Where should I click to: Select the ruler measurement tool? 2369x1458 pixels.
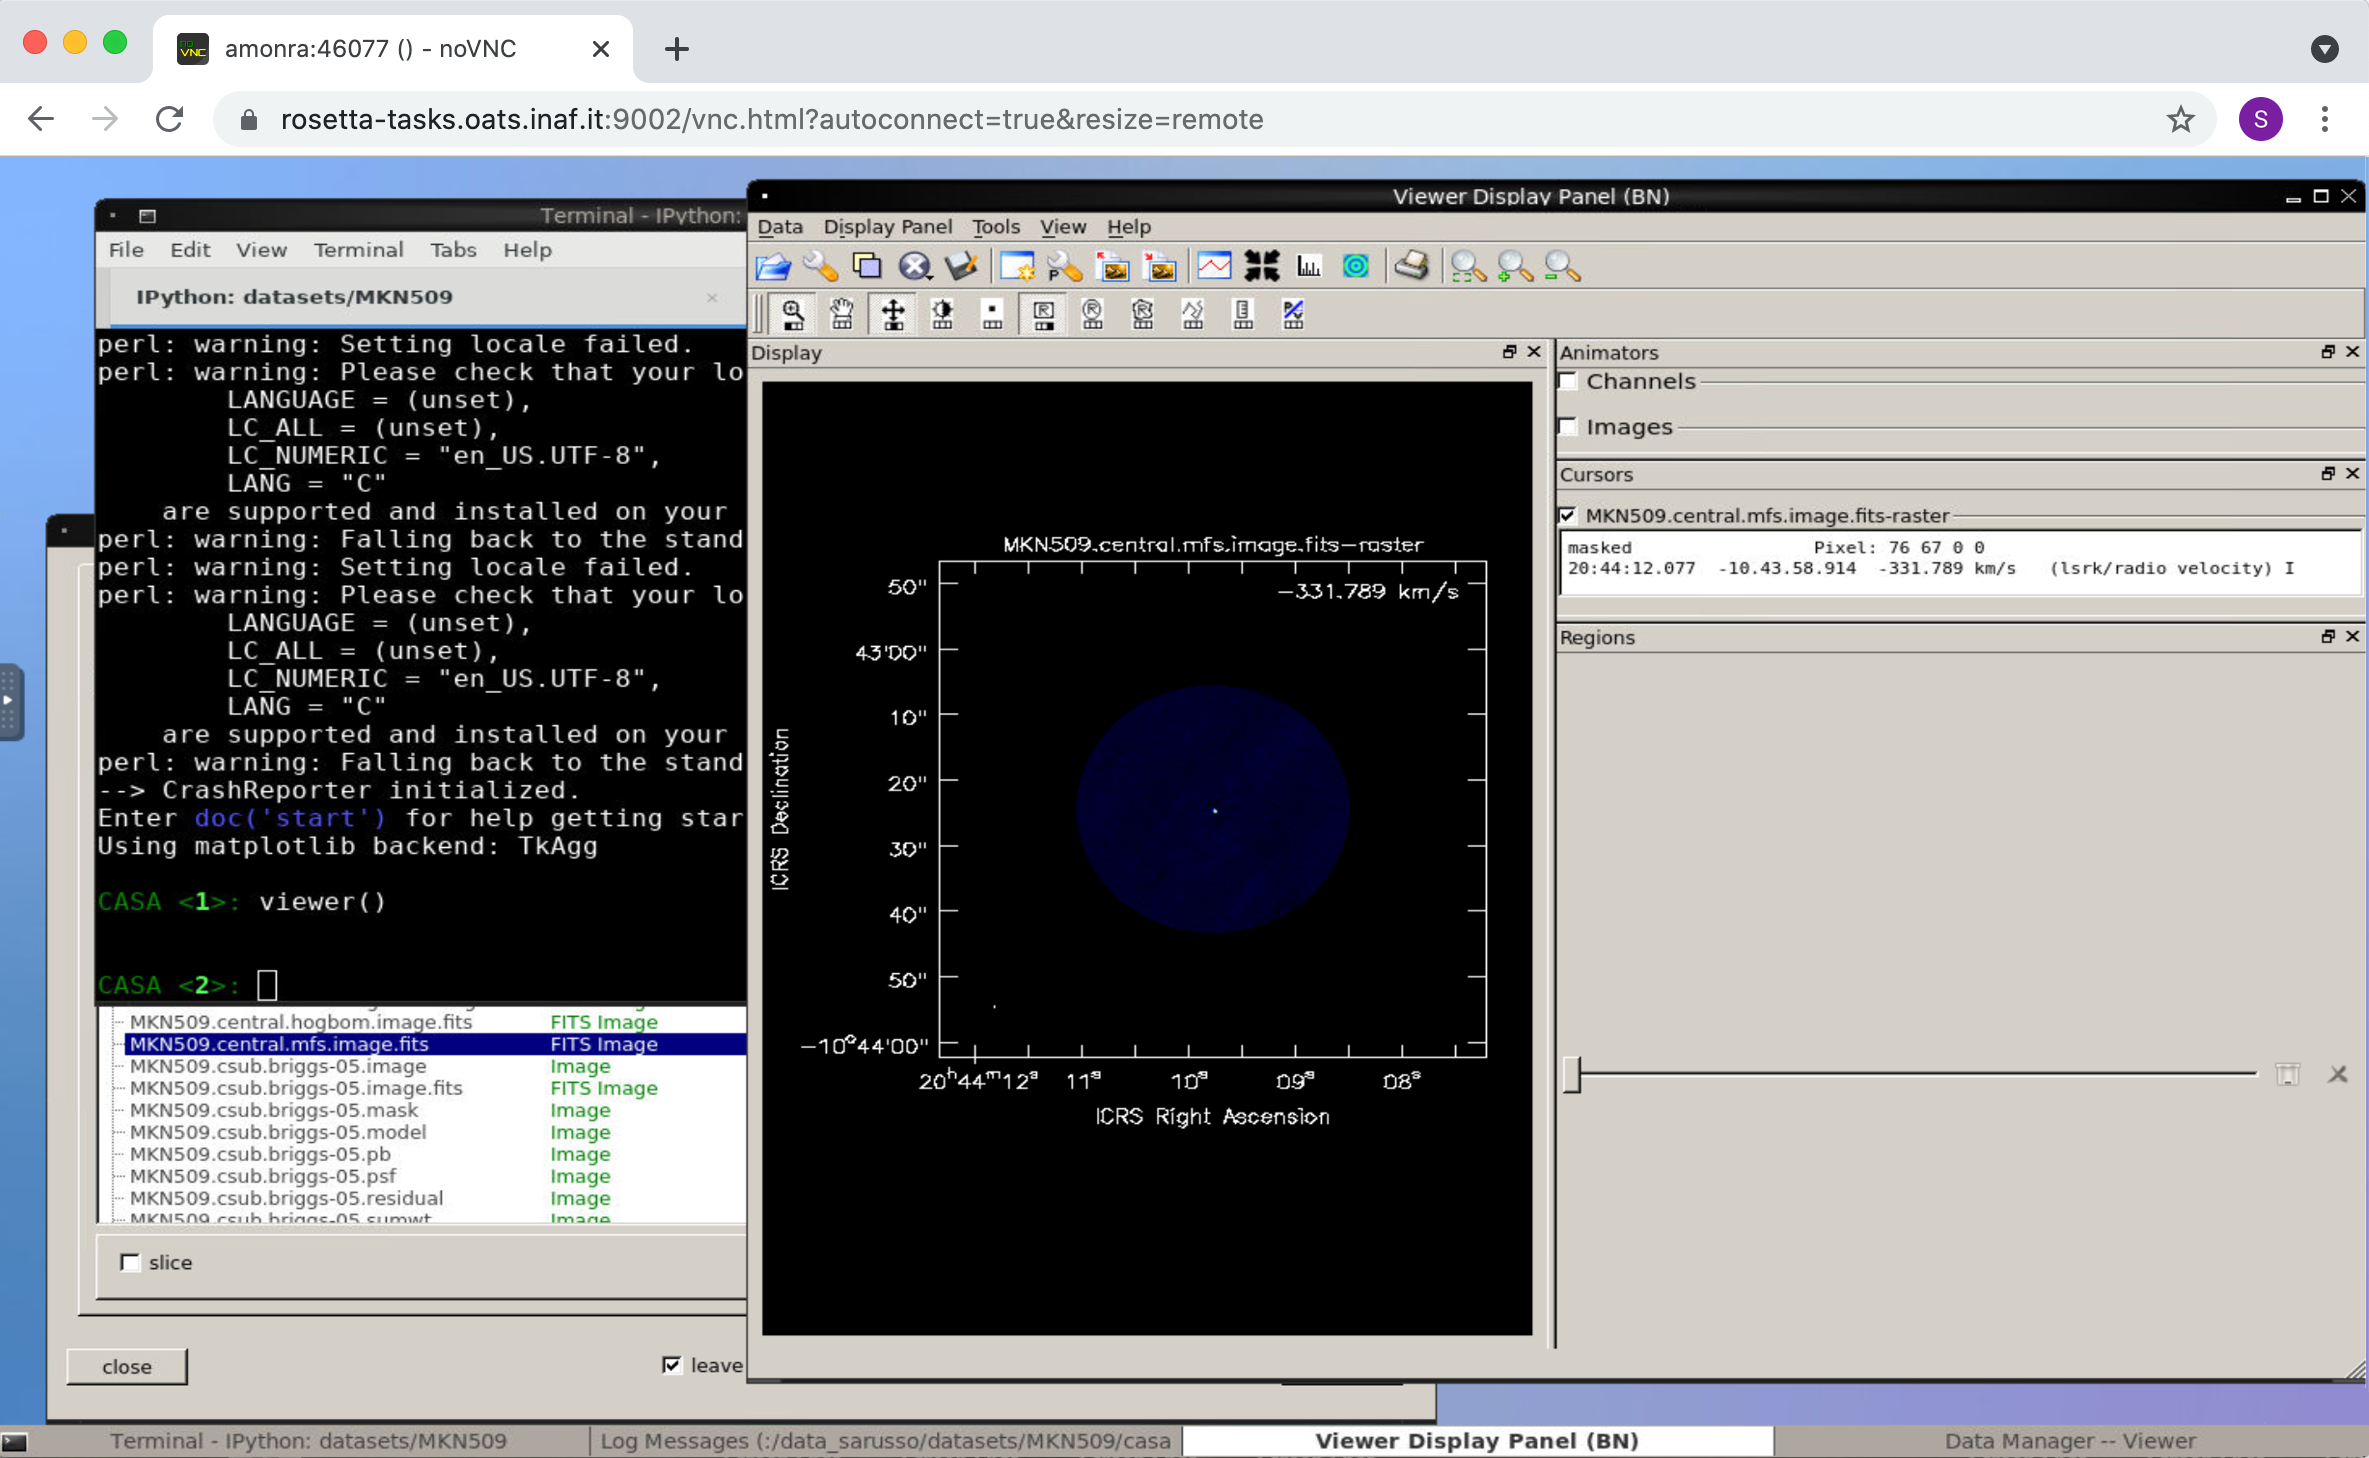click(x=1243, y=315)
